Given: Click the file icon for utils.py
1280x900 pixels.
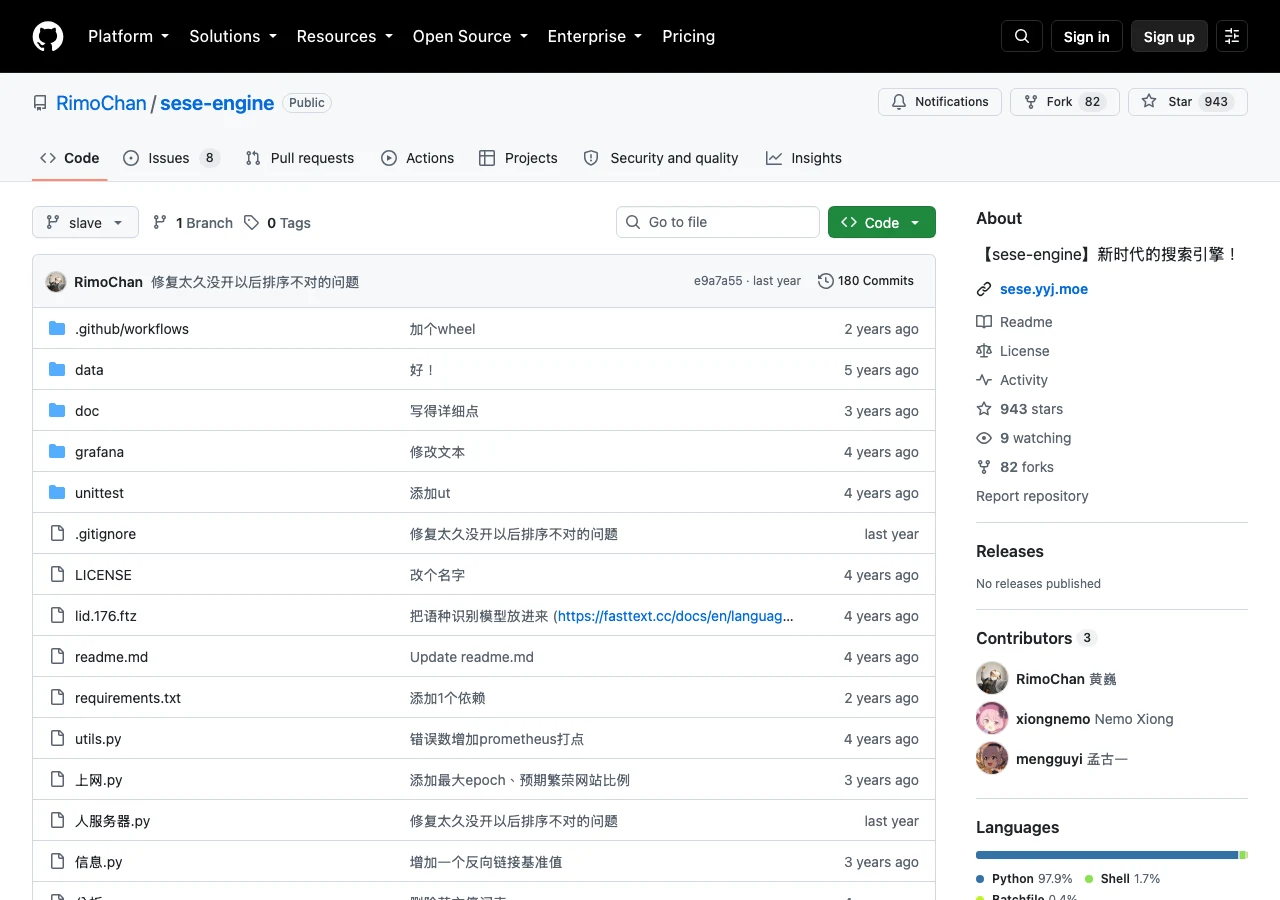Looking at the screenshot, I should coord(57,738).
